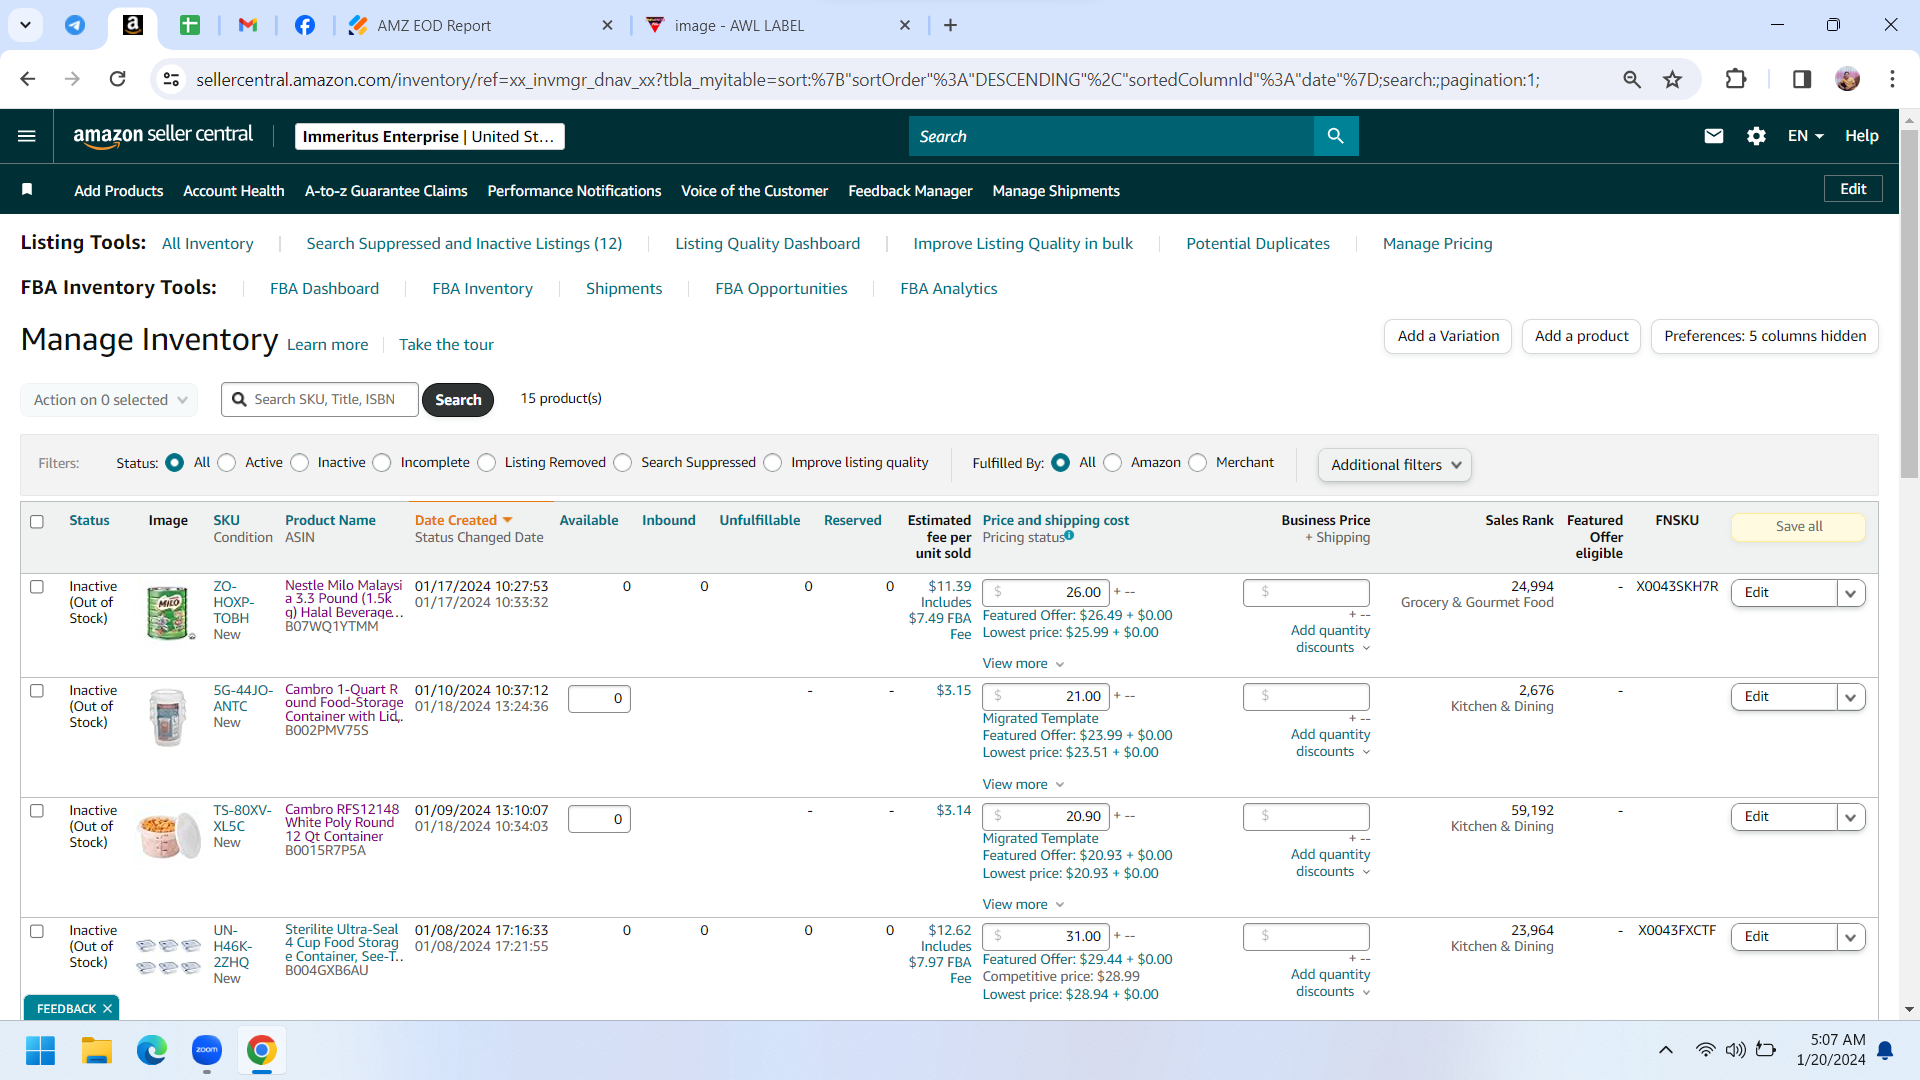Switch to the image - AWL LABEL tab
Viewport: 1920px width, 1080px height.
tap(778, 25)
